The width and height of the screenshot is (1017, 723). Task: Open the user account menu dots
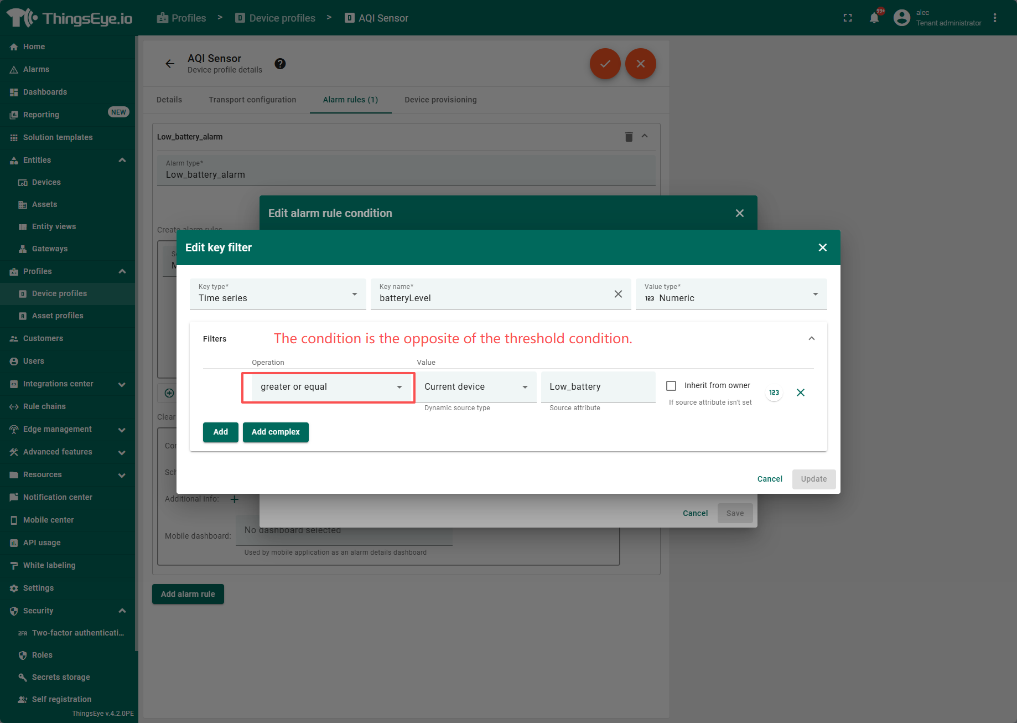pos(994,18)
